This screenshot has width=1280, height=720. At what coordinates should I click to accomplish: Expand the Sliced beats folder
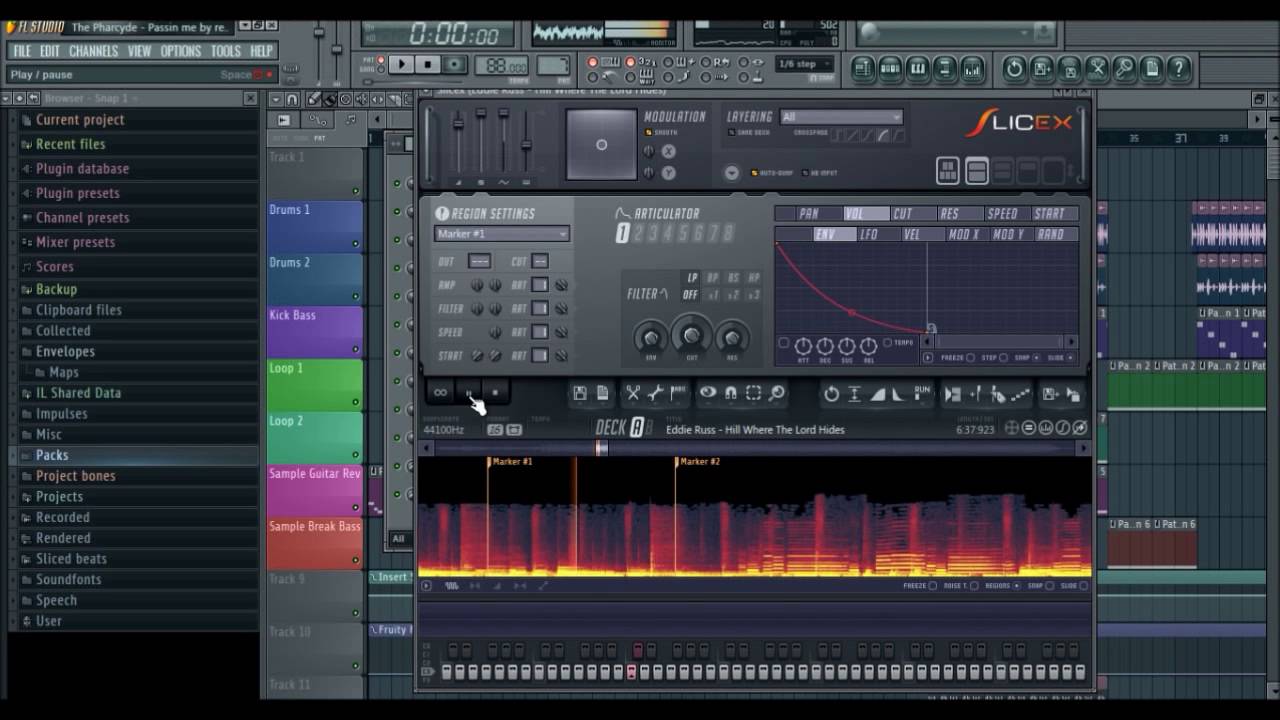pos(71,559)
